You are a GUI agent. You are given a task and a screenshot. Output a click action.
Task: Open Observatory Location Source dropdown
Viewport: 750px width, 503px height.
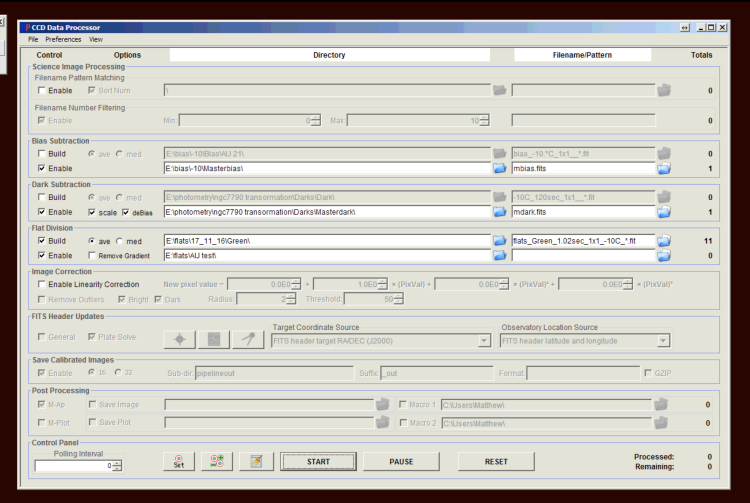click(662, 340)
